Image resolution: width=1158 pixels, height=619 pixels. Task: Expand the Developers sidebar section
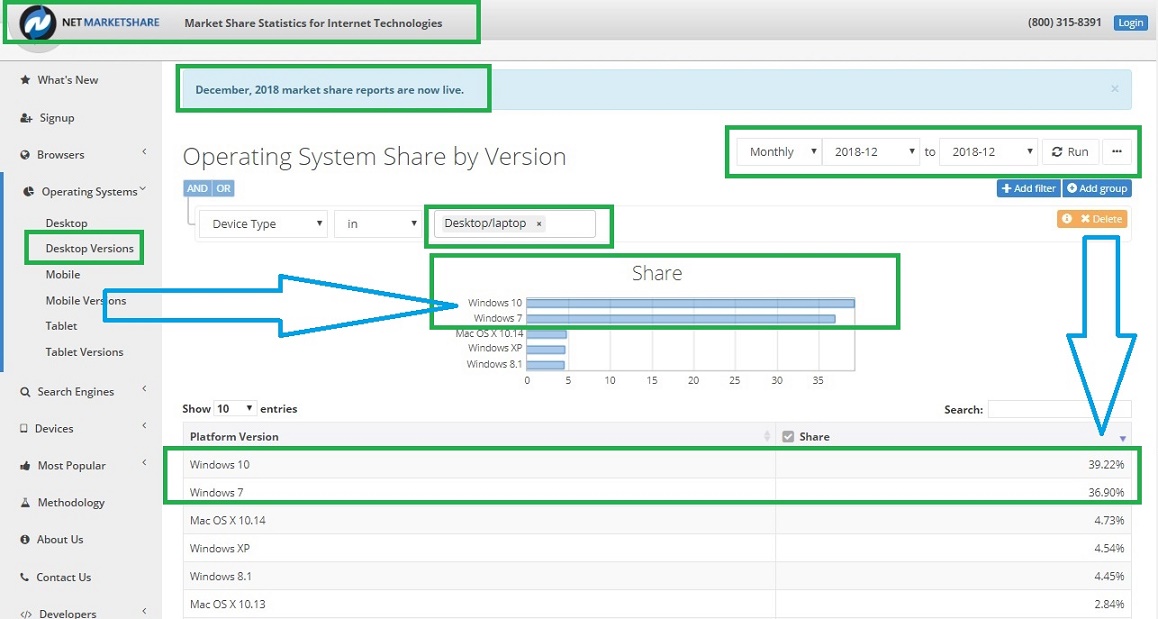pos(144,611)
